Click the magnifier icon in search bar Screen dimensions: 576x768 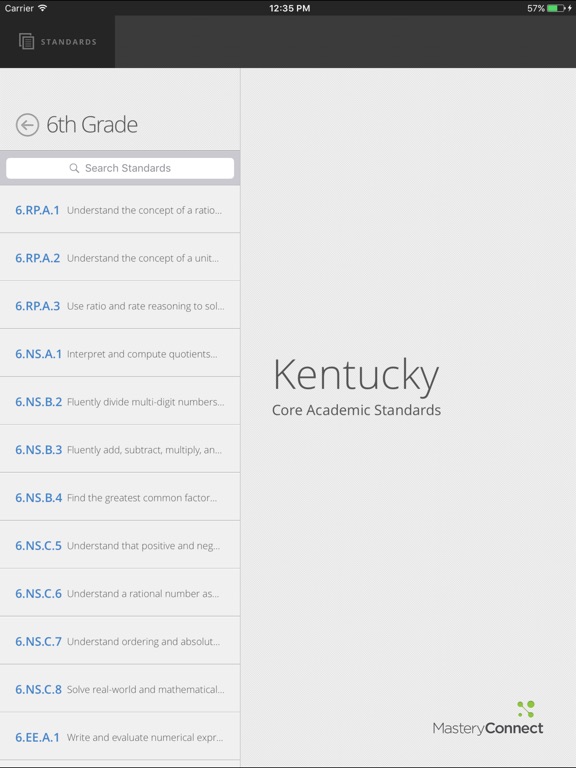[x=74, y=168]
